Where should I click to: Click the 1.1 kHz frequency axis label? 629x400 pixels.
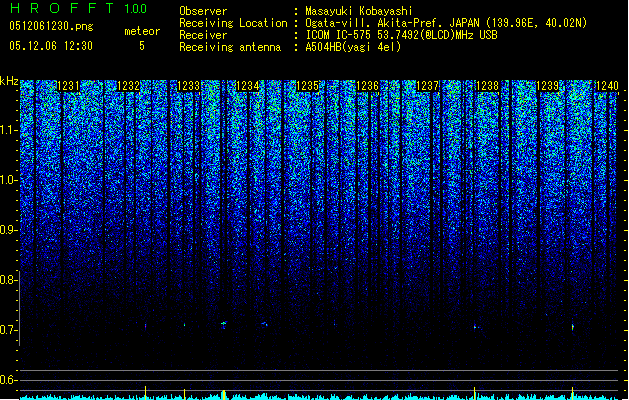click(8, 130)
